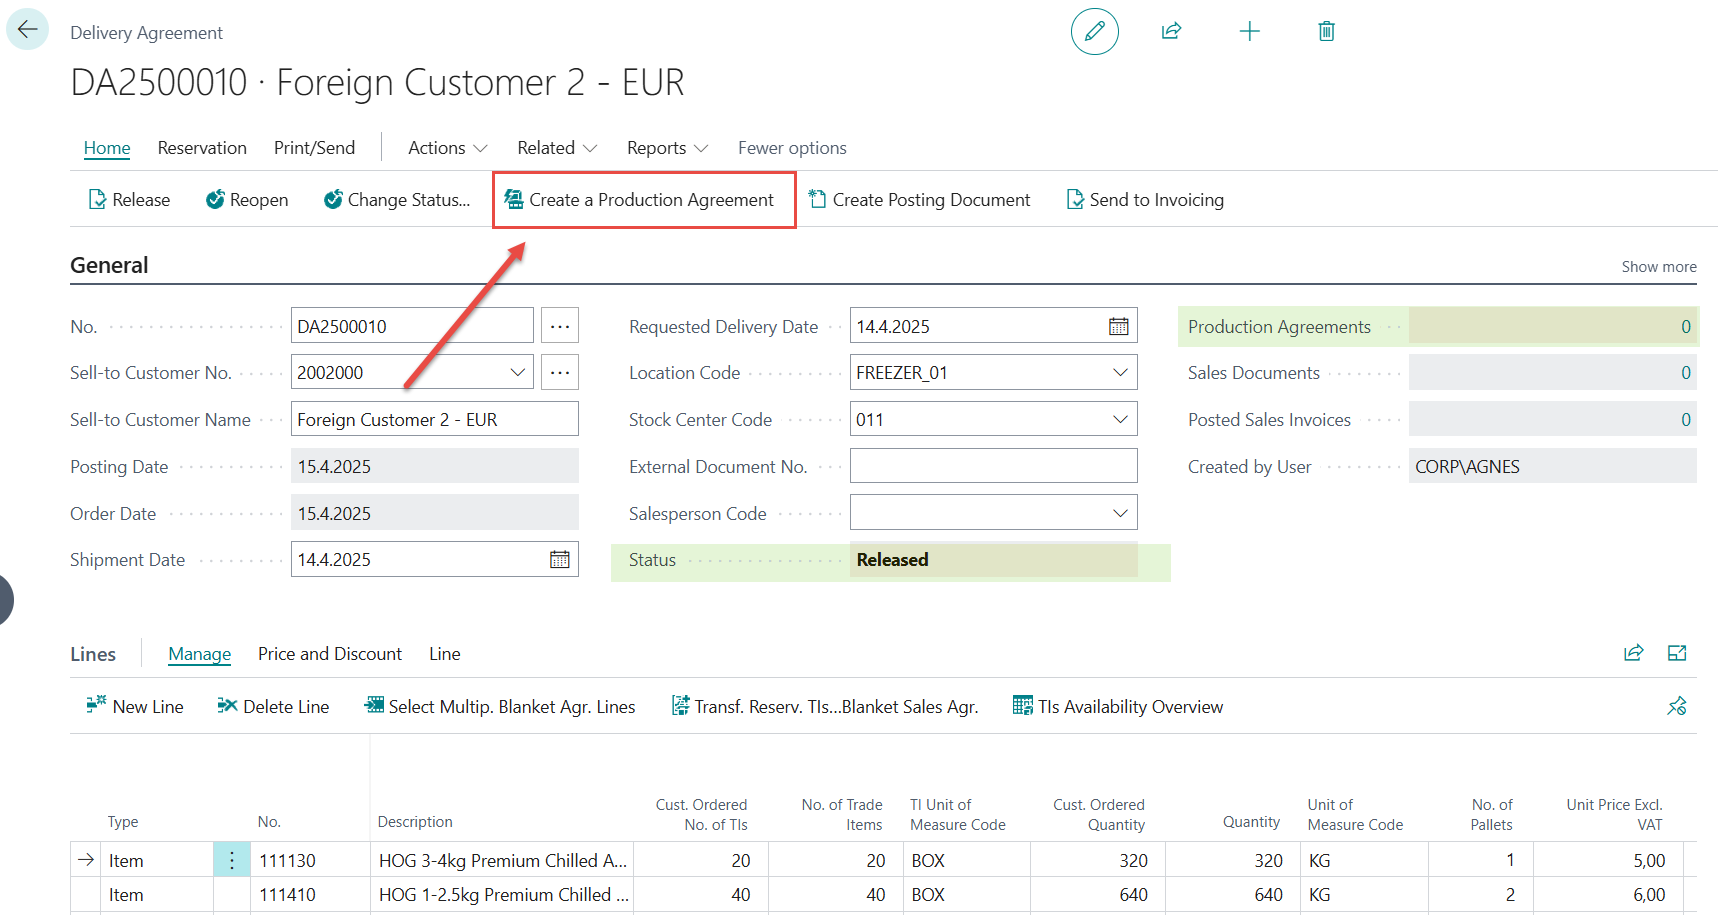The image size is (1718, 915).
Task: Open calendar picker for Requested Delivery Date
Action: [x=1118, y=326]
